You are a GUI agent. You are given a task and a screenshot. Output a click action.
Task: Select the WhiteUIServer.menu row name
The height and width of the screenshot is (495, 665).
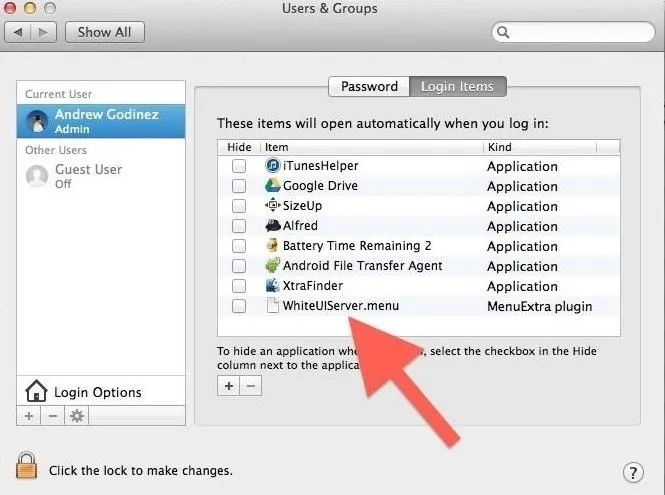(x=341, y=305)
